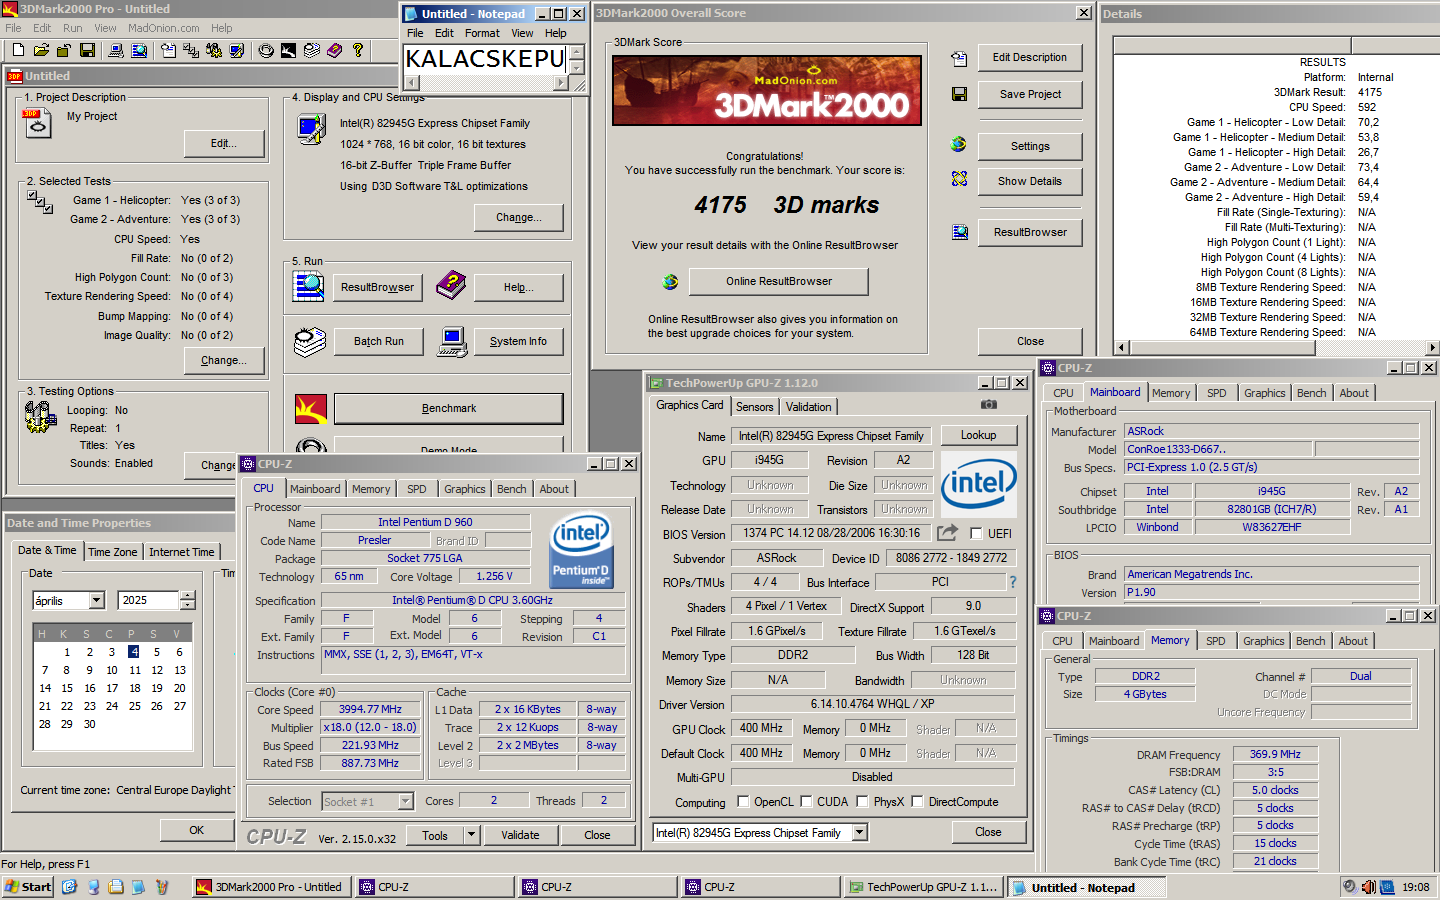The width and height of the screenshot is (1440, 900).
Task: Click the GPU-Z camera screenshot icon
Action: (x=988, y=405)
